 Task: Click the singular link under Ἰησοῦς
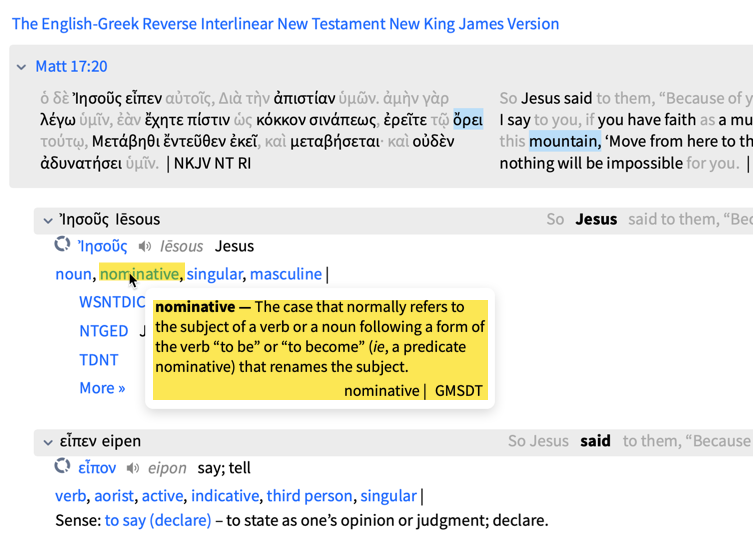tap(215, 274)
